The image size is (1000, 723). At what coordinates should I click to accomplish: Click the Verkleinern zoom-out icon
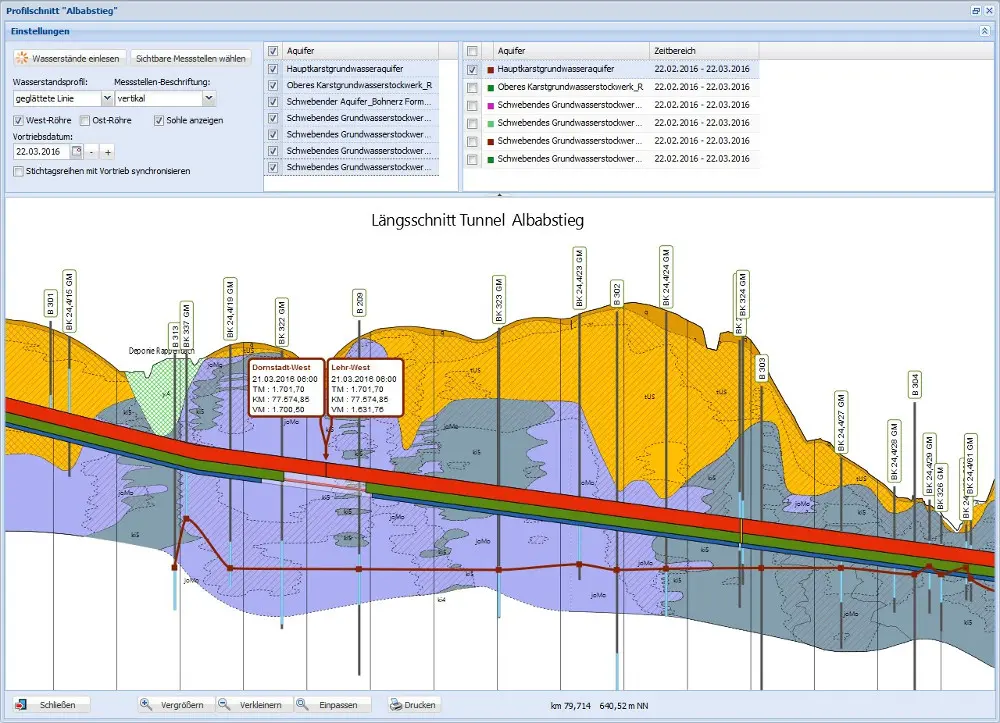(x=224, y=705)
